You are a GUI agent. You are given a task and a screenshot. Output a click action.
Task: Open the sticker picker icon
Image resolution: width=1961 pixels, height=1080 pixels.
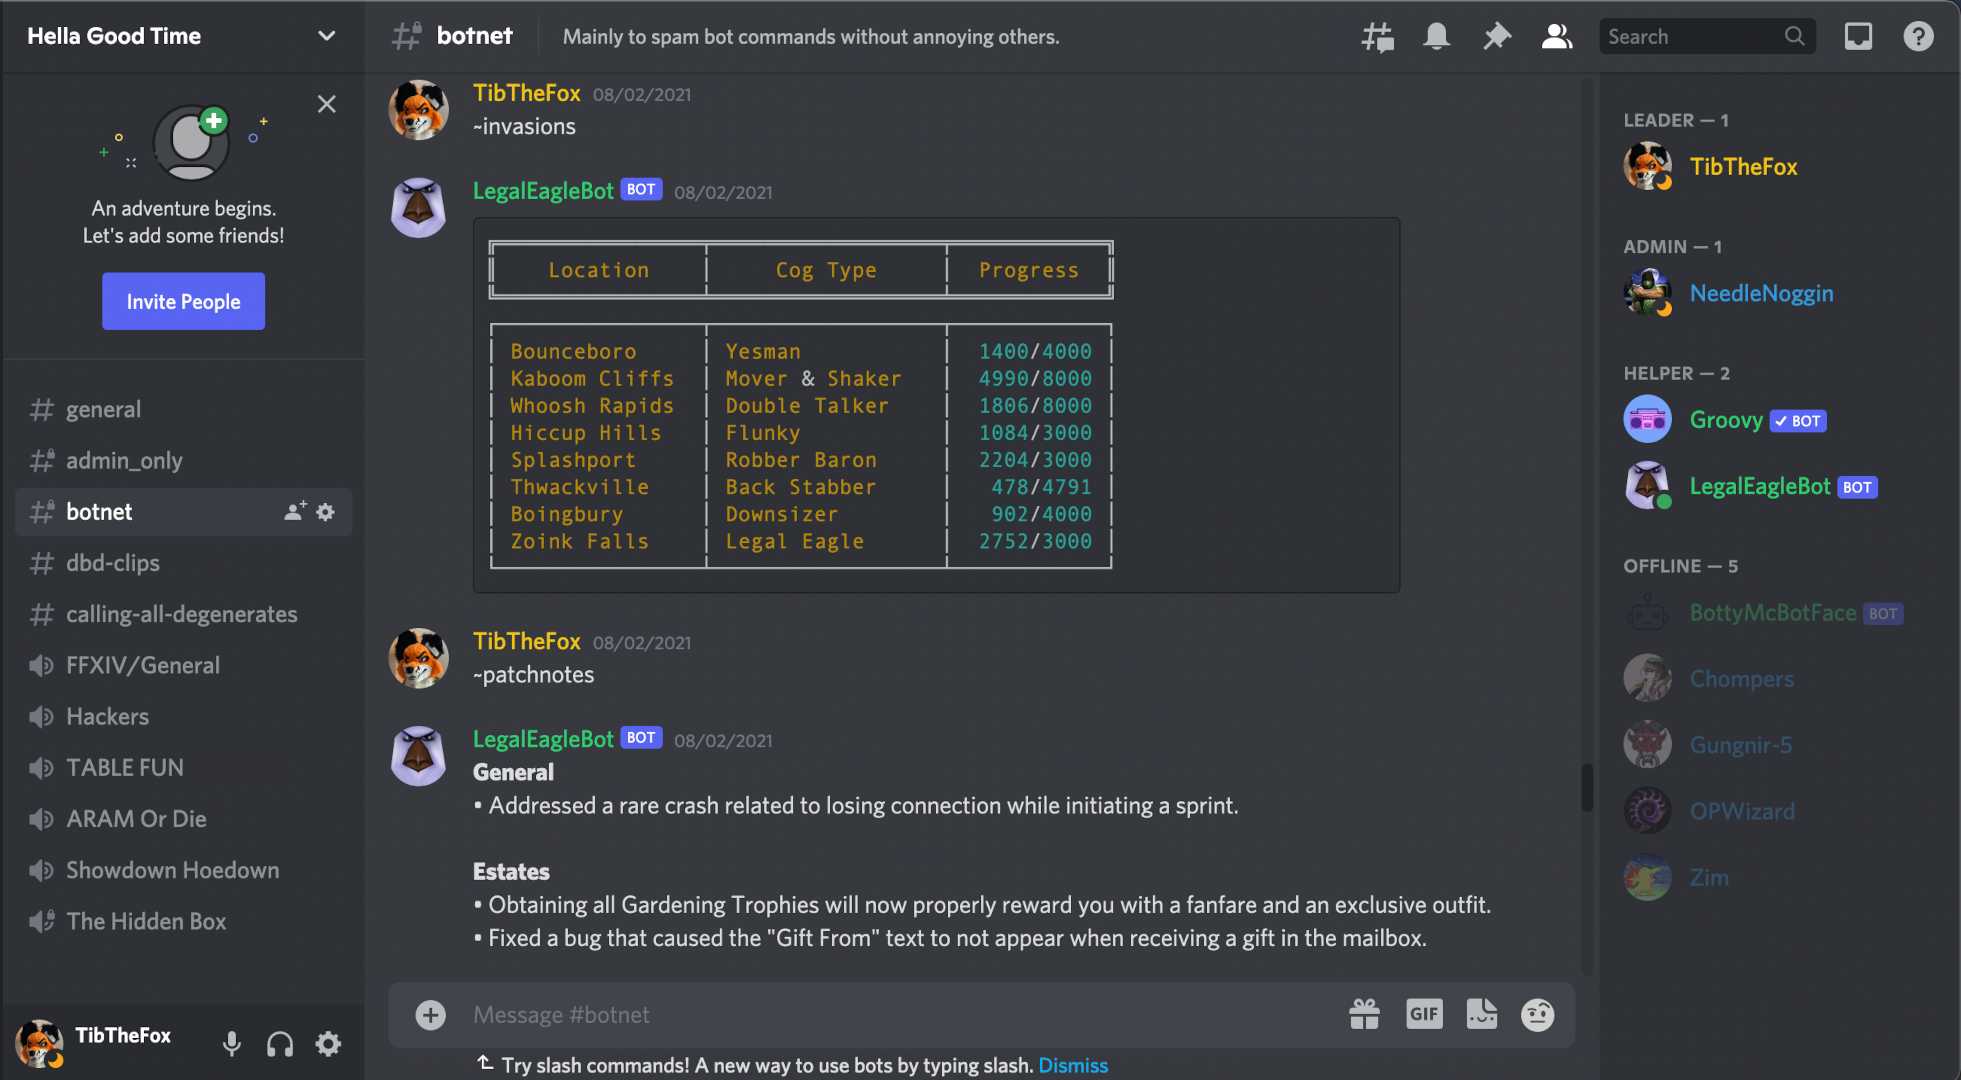pos(1481,1015)
